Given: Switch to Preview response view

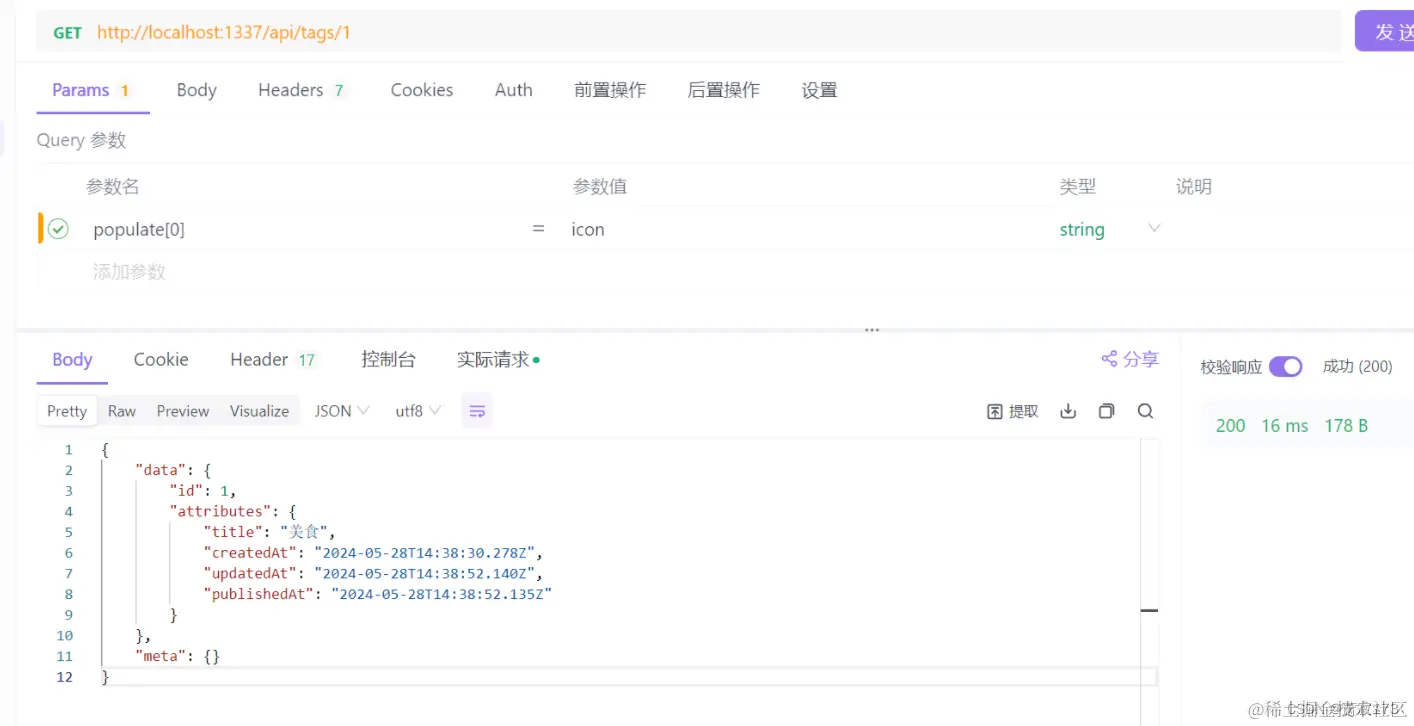Looking at the screenshot, I should (183, 411).
